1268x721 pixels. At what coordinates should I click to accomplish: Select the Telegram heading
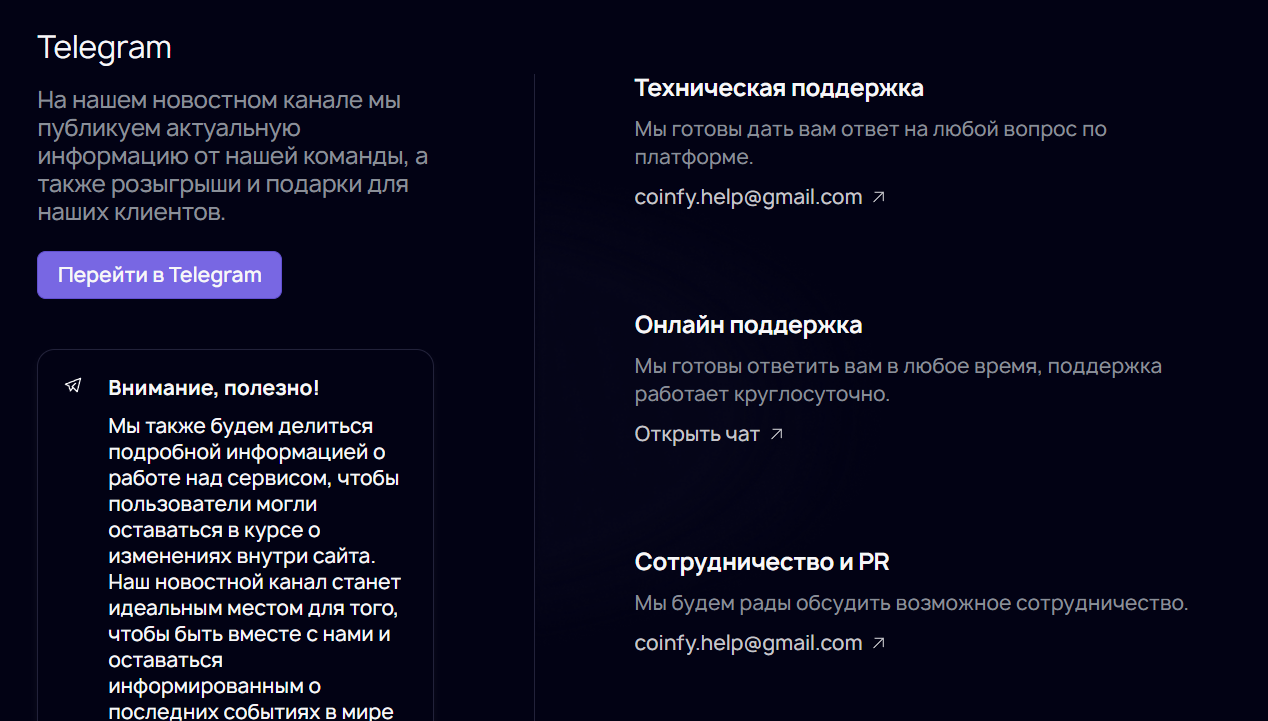pos(104,47)
